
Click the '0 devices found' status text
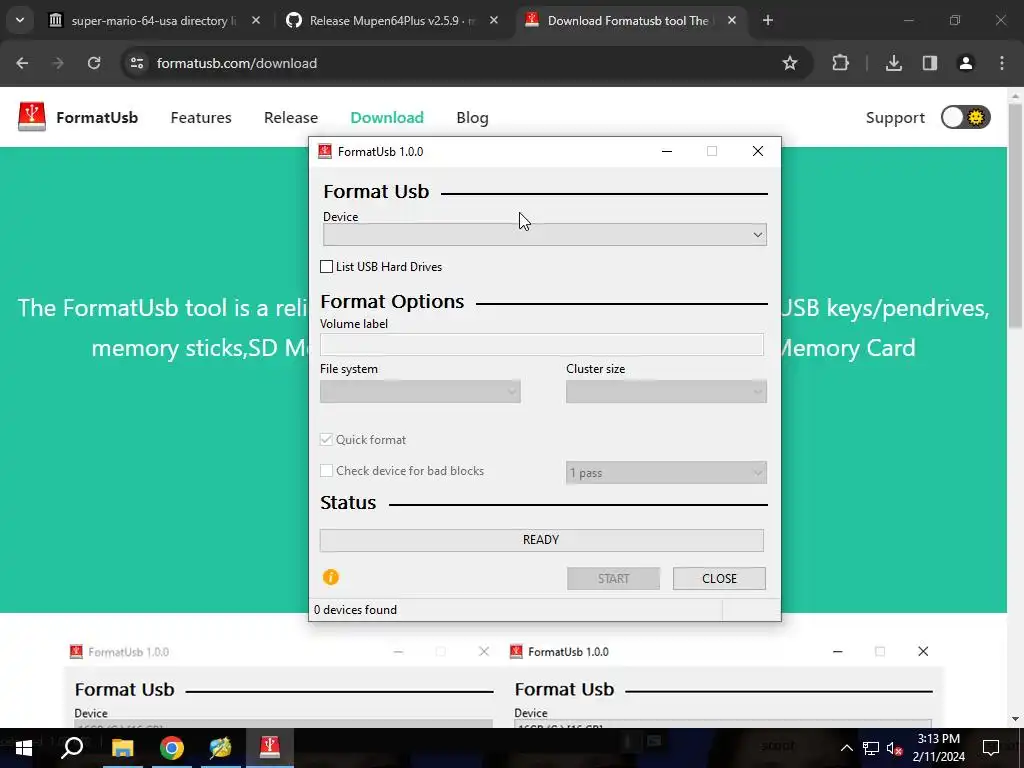pyautogui.click(x=355, y=610)
